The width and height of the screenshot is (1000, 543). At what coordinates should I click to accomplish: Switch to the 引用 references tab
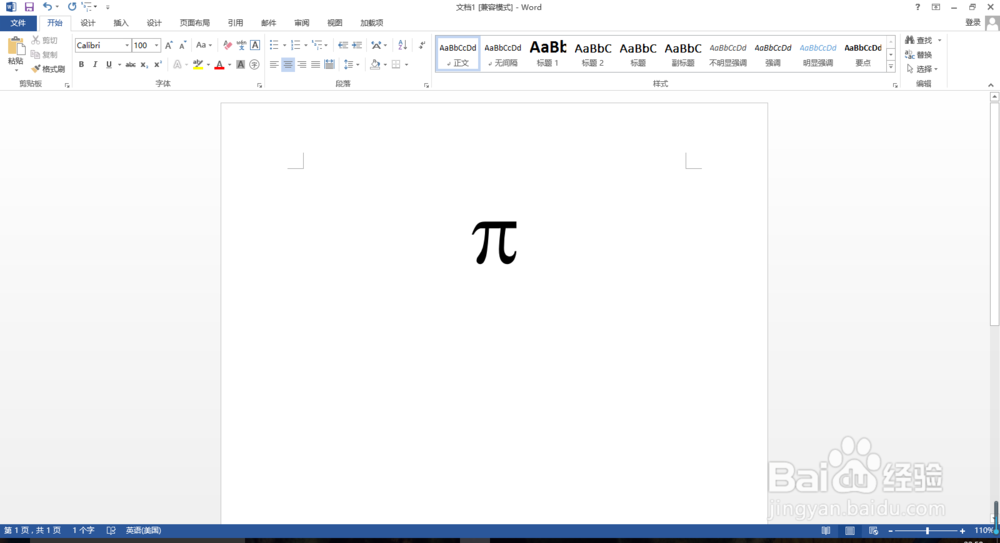(235, 23)
